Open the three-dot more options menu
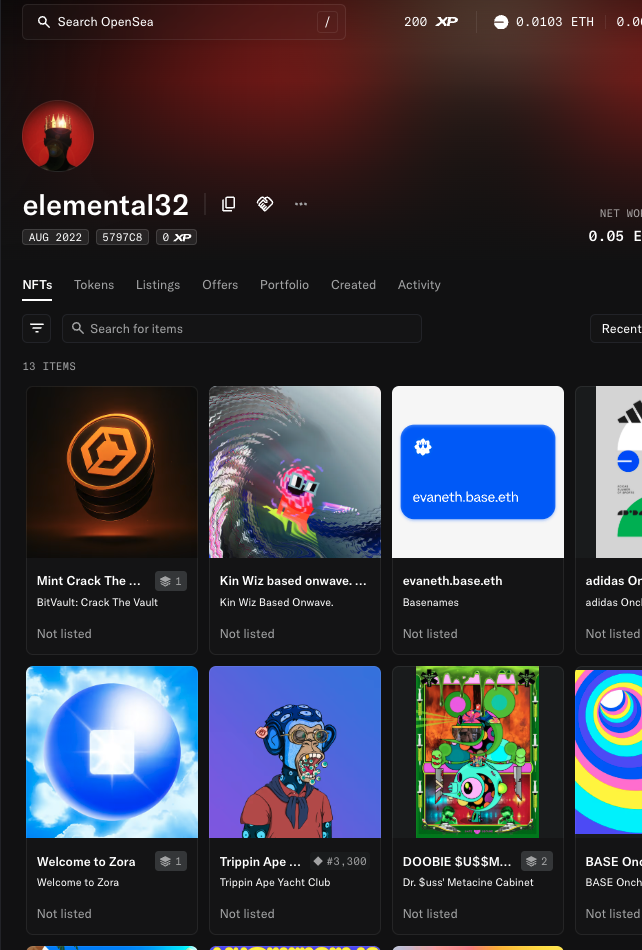The width and height of the screenshot is (642, 950). point(301,204)
